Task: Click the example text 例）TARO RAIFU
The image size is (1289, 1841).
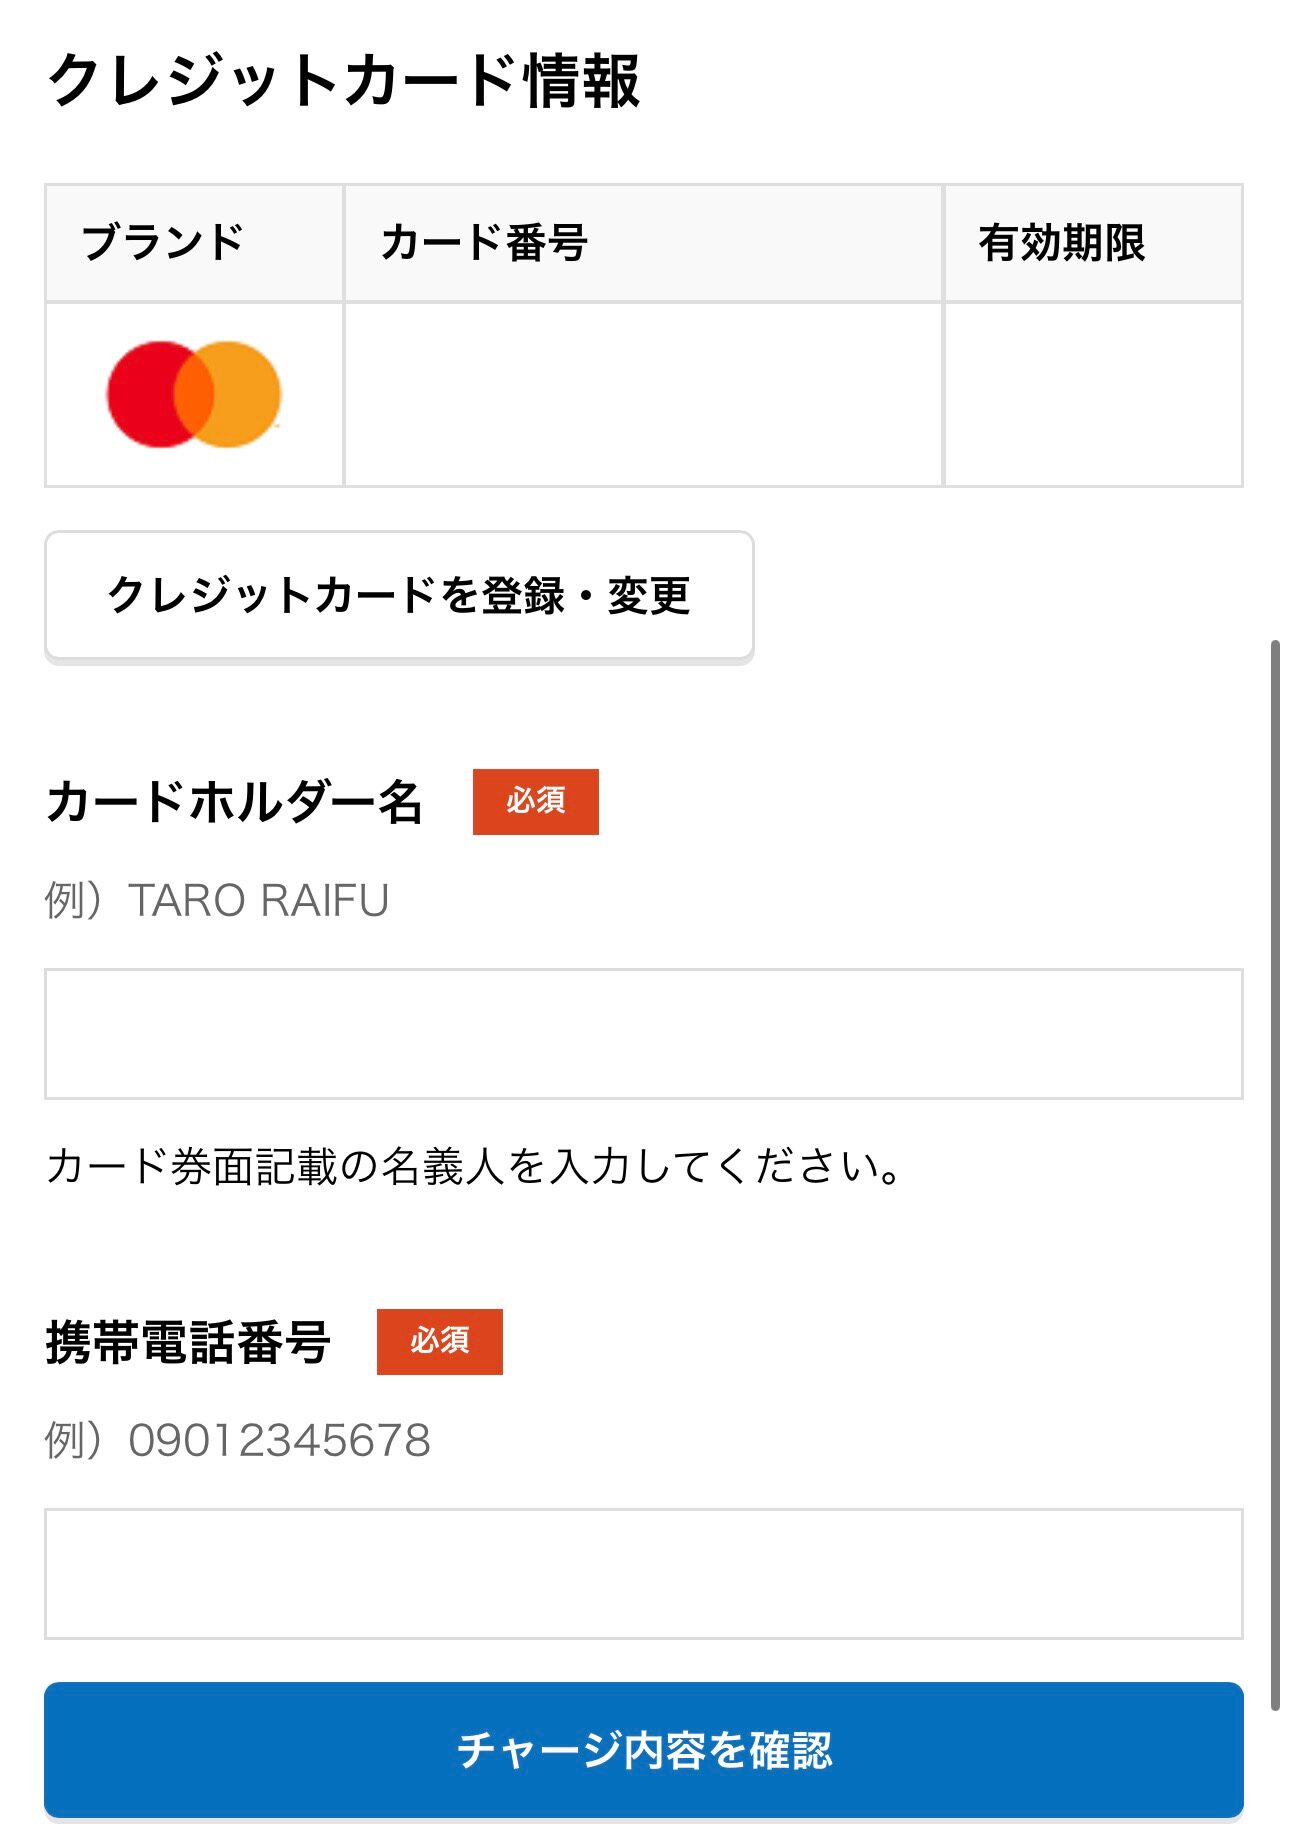Action: coord(217,900)
